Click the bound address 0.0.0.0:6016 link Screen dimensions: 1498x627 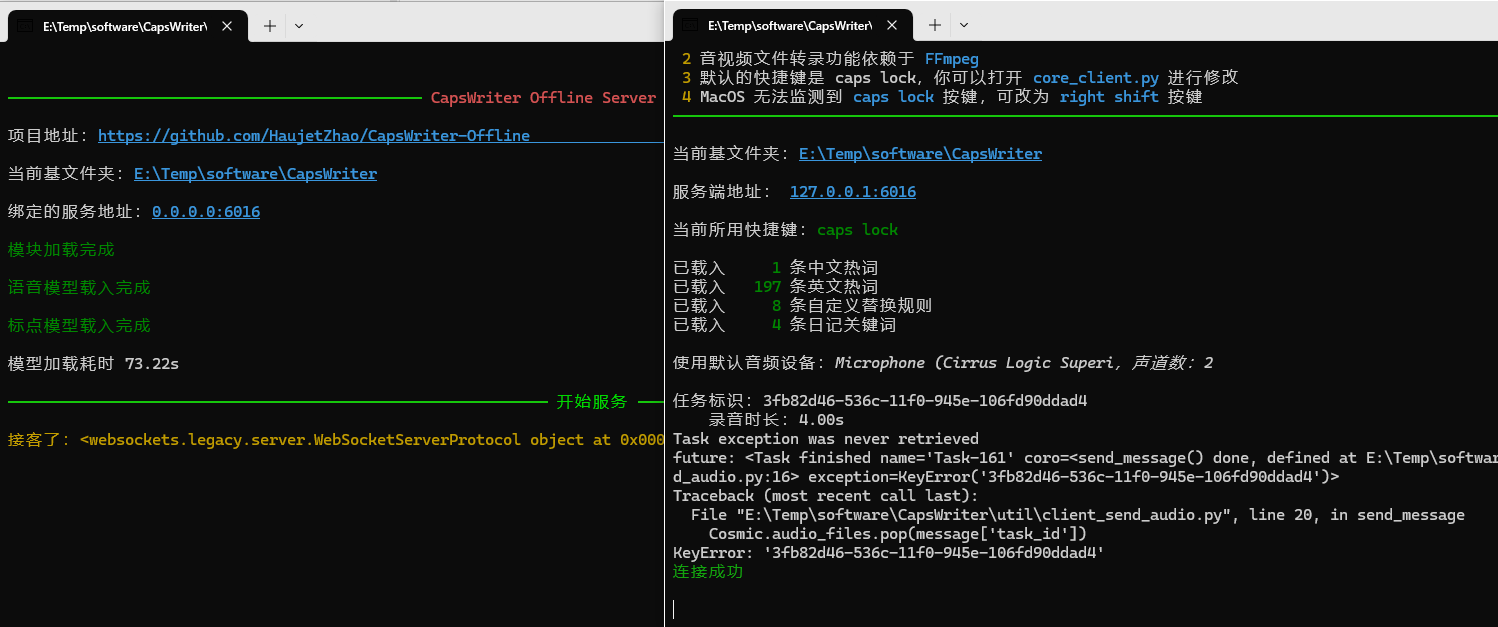(x=206, y=212)
